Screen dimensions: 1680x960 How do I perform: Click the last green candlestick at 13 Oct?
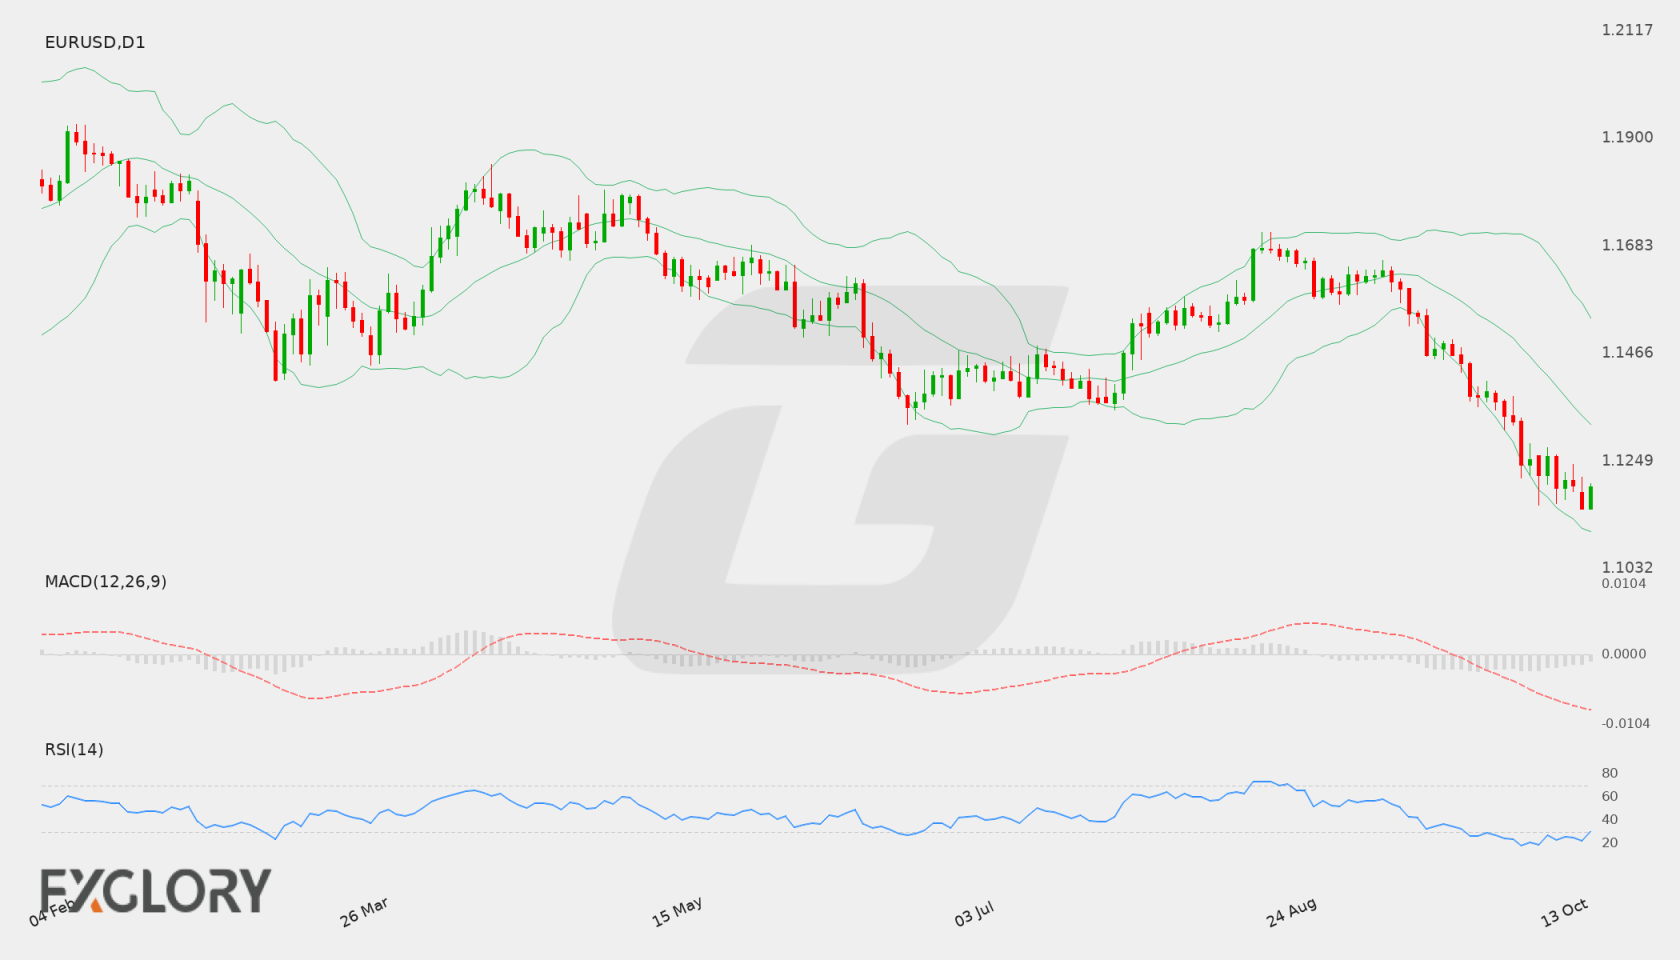tap(1590, 497)
